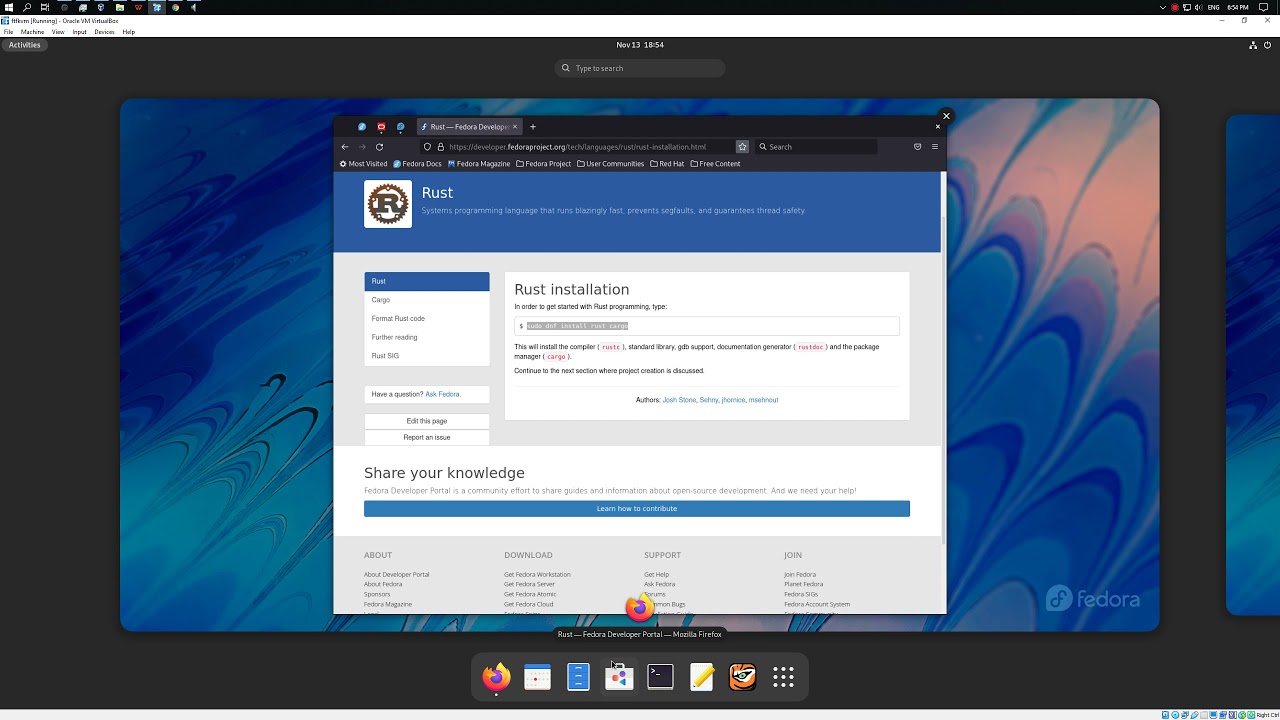The height and width of the screenshot is (720, 1280).
Task: Click the padlock security icon
Action: click(440, 147)
